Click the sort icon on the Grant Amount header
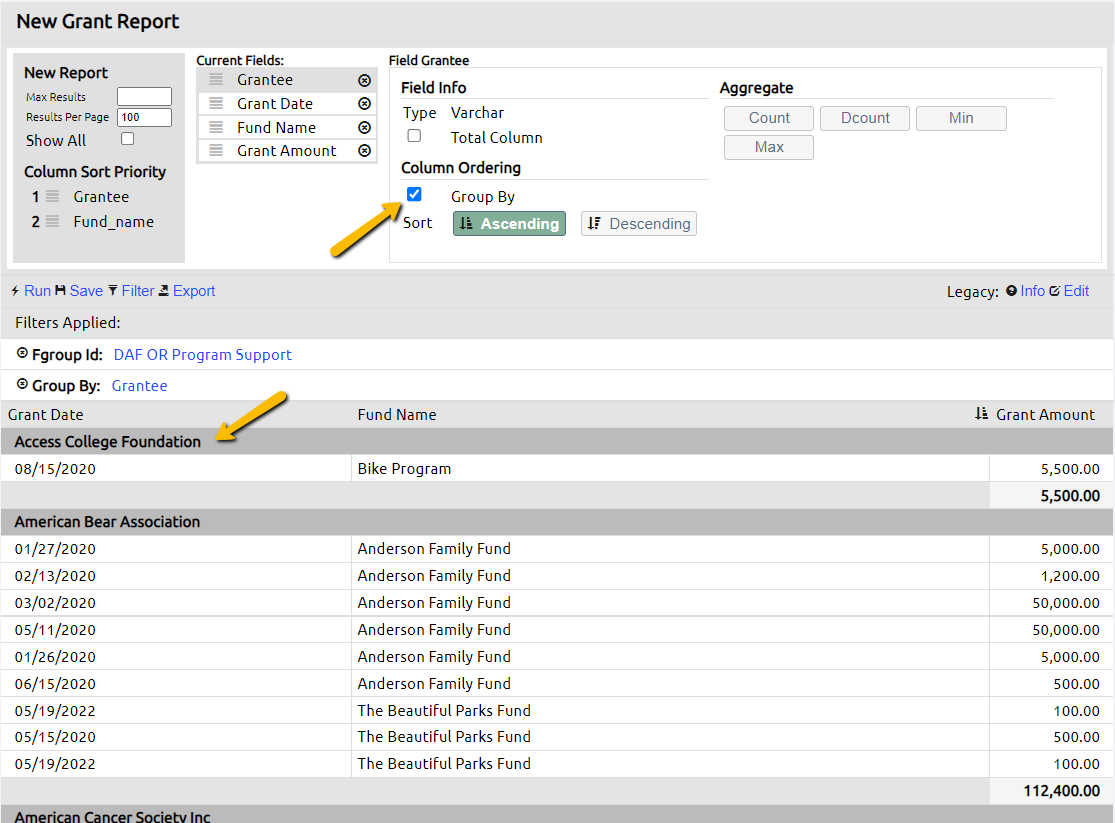This screenshot has height=823, width=1115. pos(981,414)
